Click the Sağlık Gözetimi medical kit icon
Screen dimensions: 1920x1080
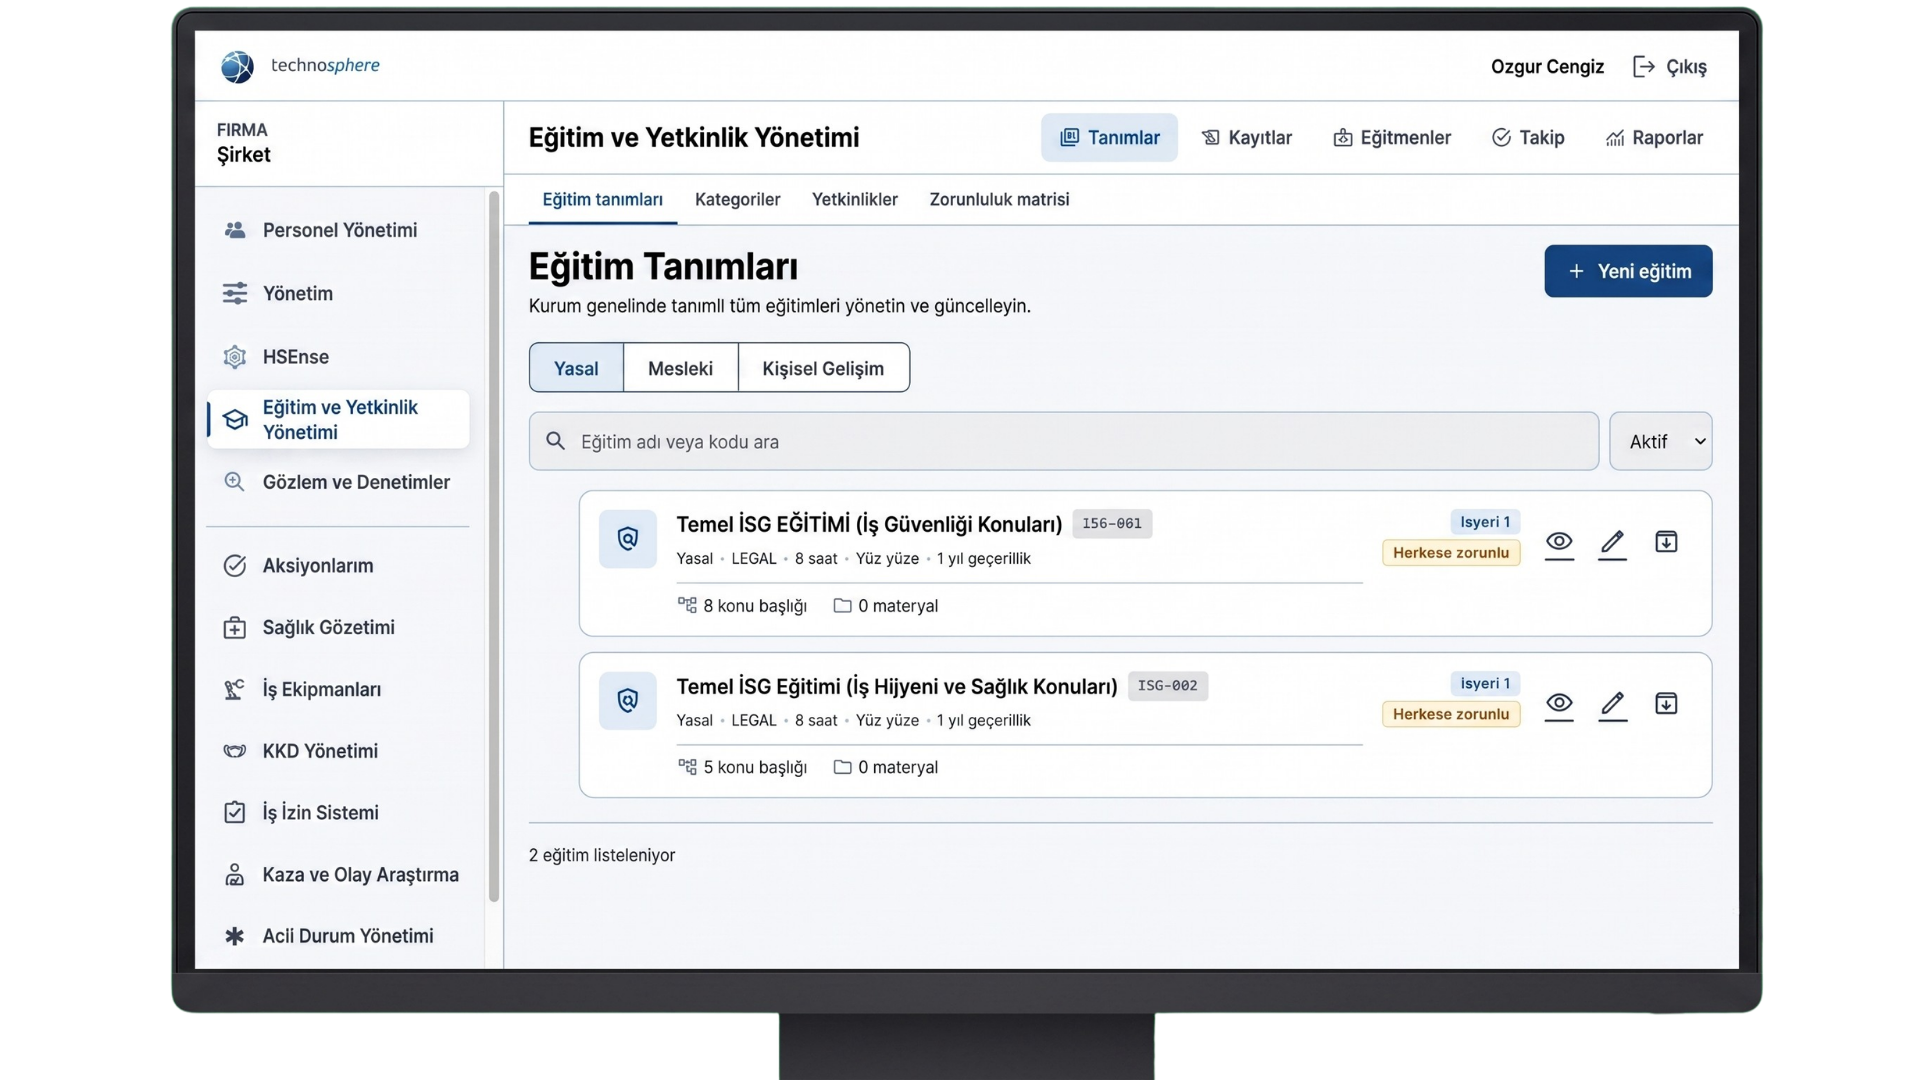235,628
